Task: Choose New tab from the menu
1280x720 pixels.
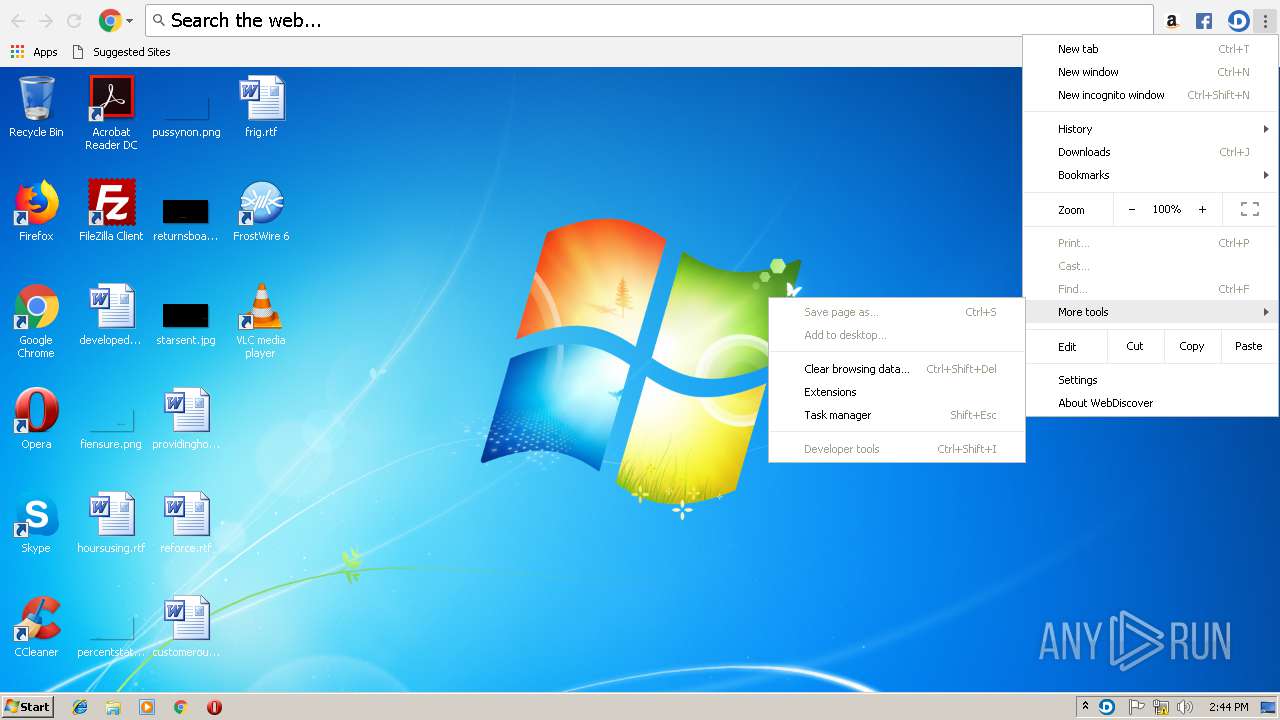Action: click(1151, 49)
